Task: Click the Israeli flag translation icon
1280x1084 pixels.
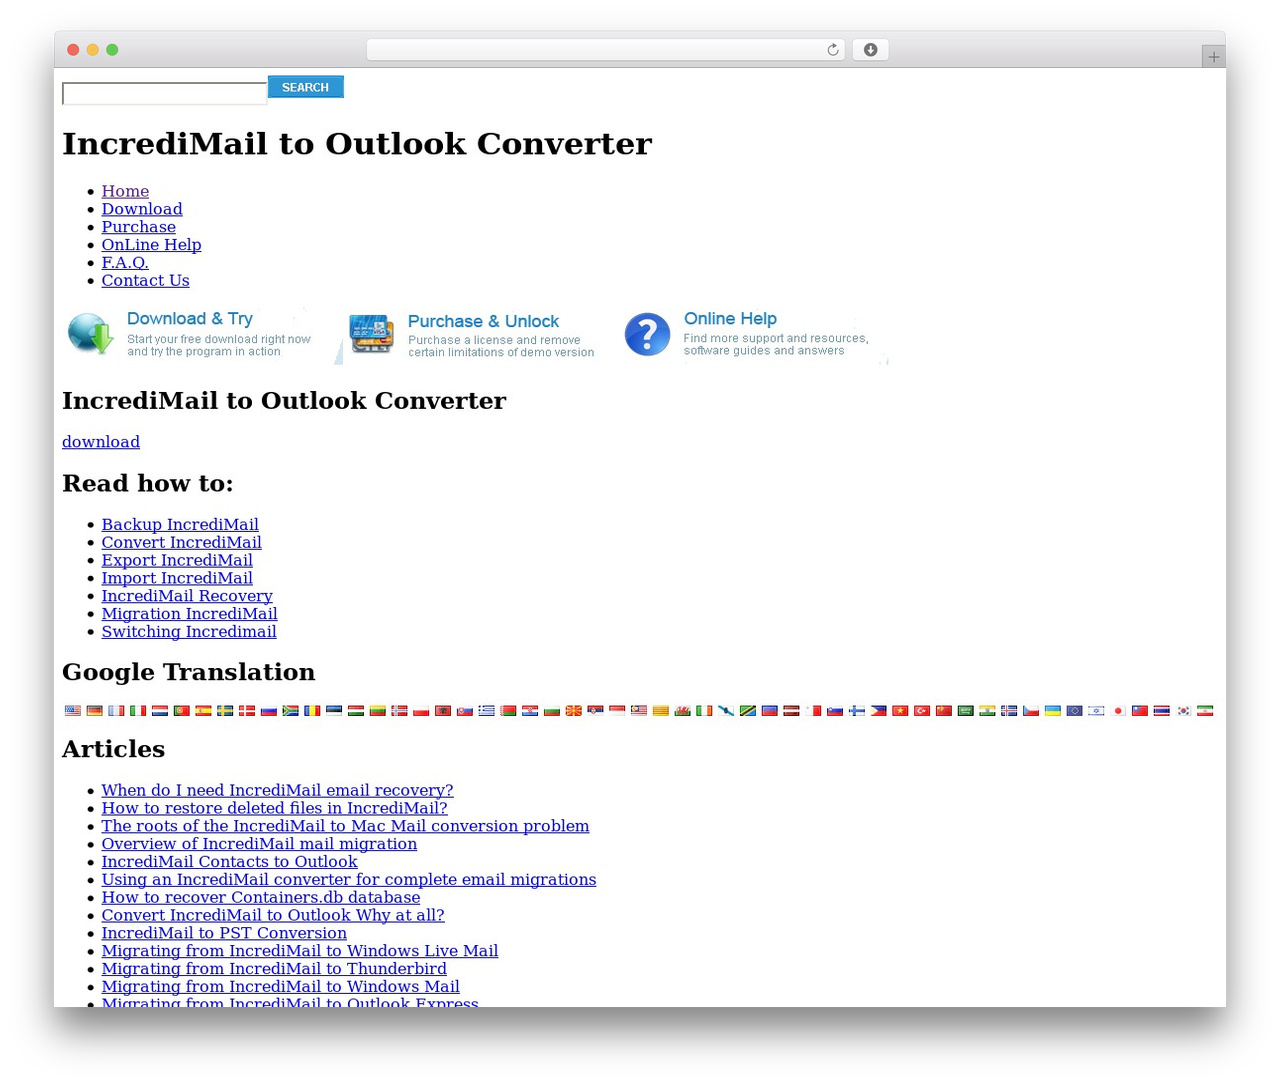Action: click(1097, 711)
